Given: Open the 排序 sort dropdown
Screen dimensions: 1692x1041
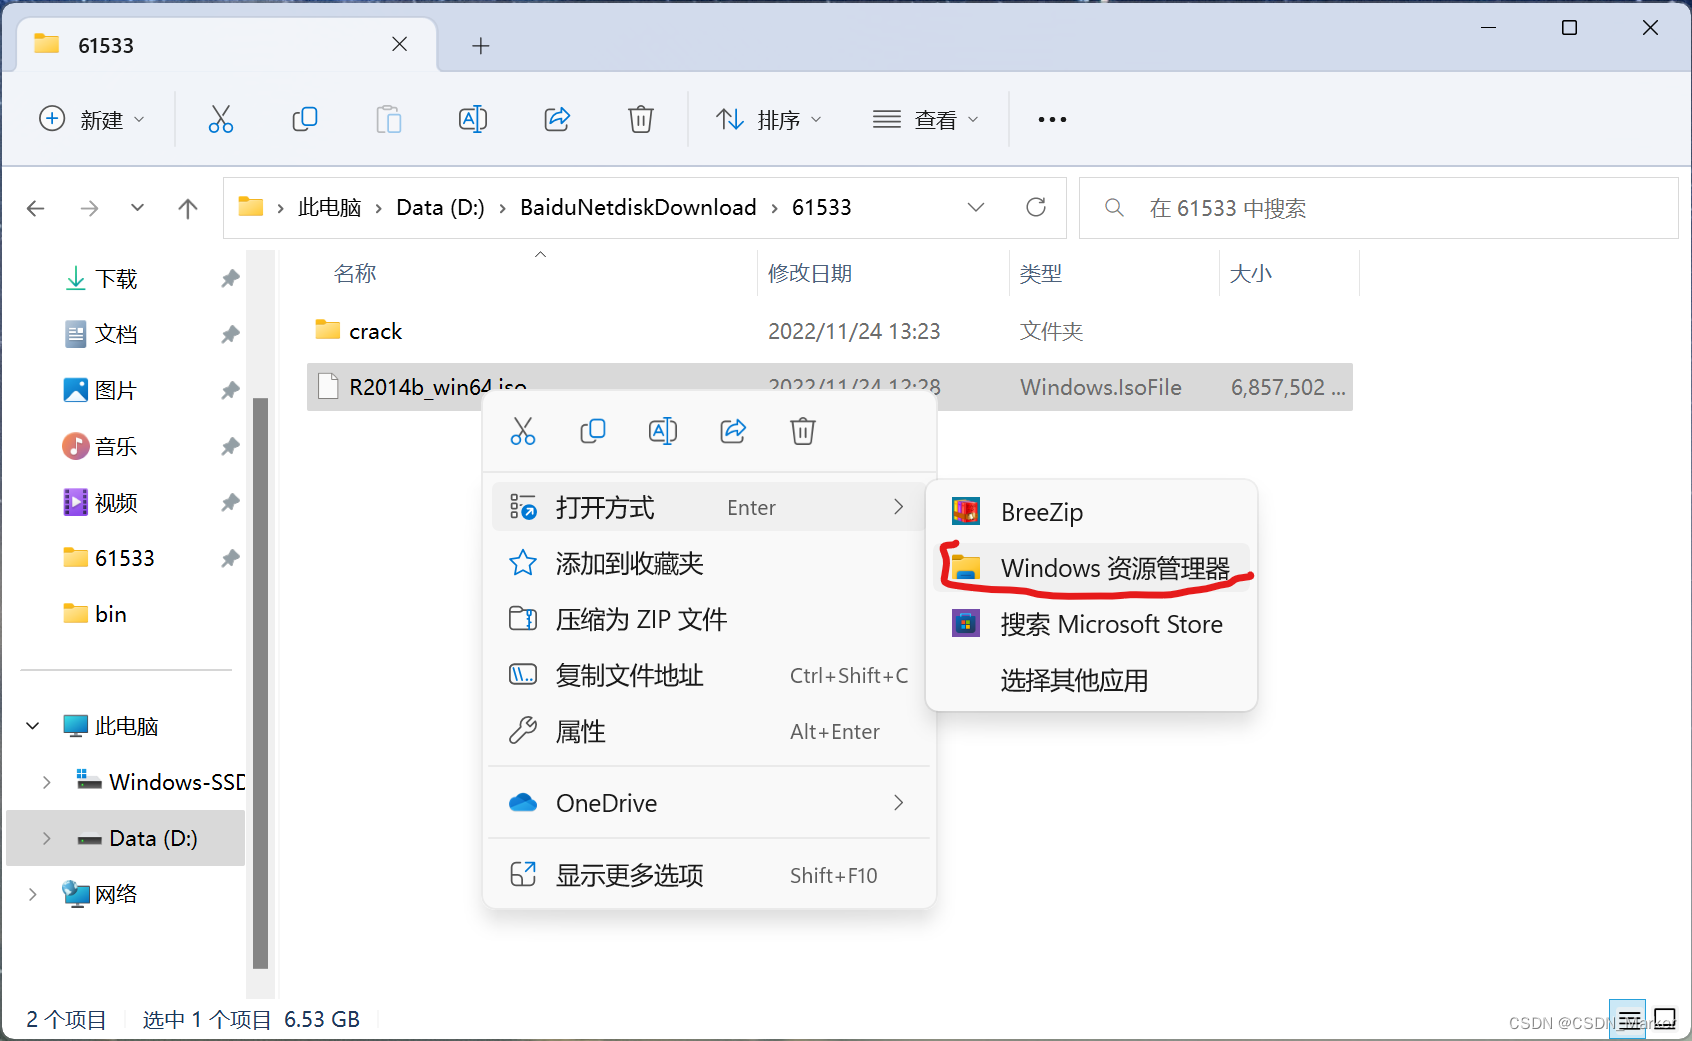Looking at the screenshot, I should [x=770, y=119].
